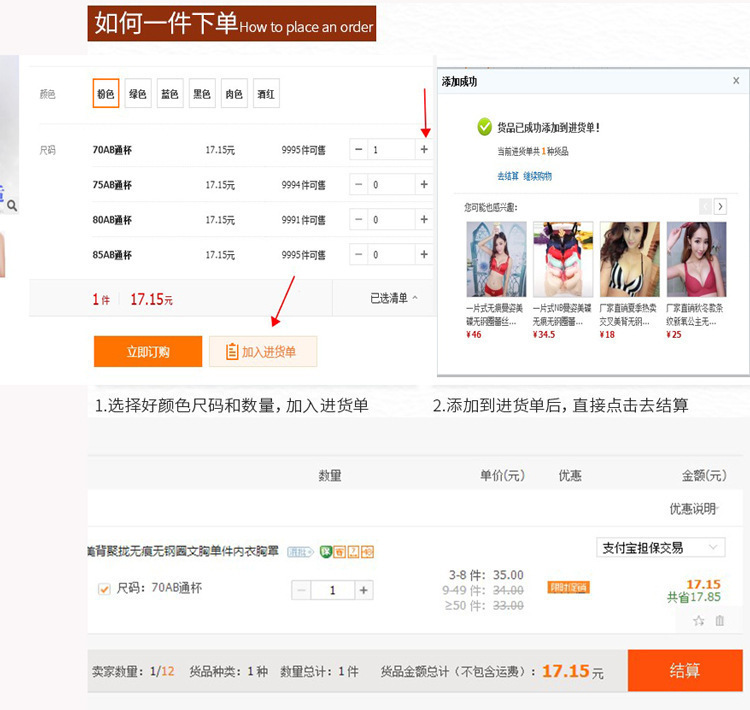Click the 3-8 件: 35.00 price tier
750x710 pixels.
coord(486,575)
